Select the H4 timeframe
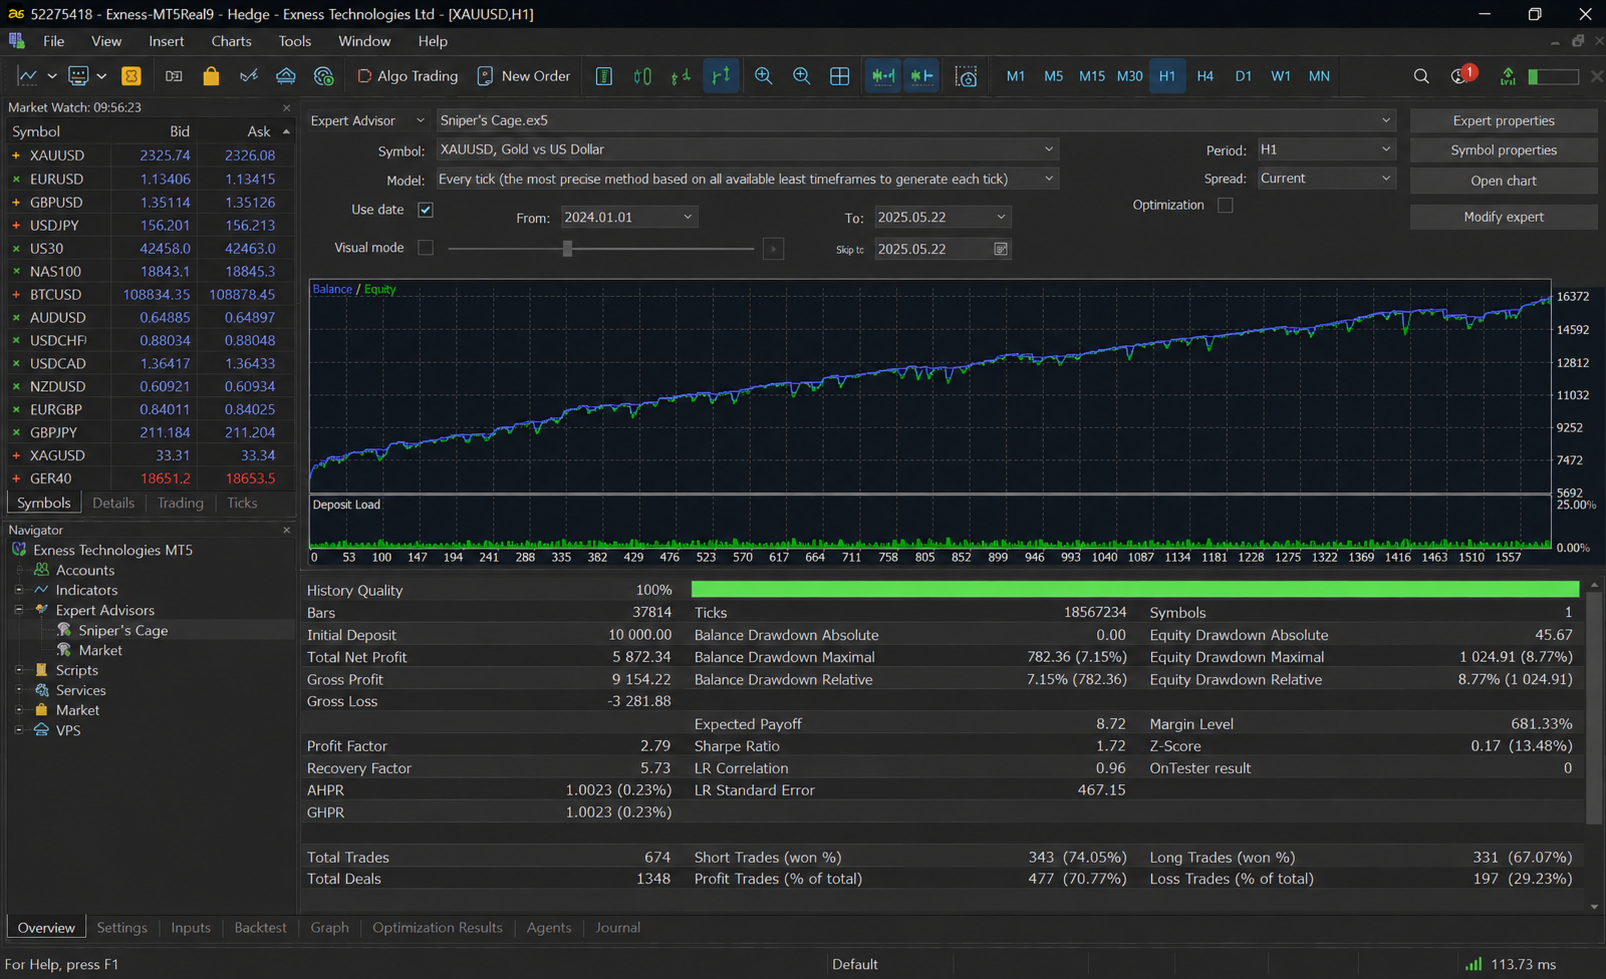 click(1205, 76)
